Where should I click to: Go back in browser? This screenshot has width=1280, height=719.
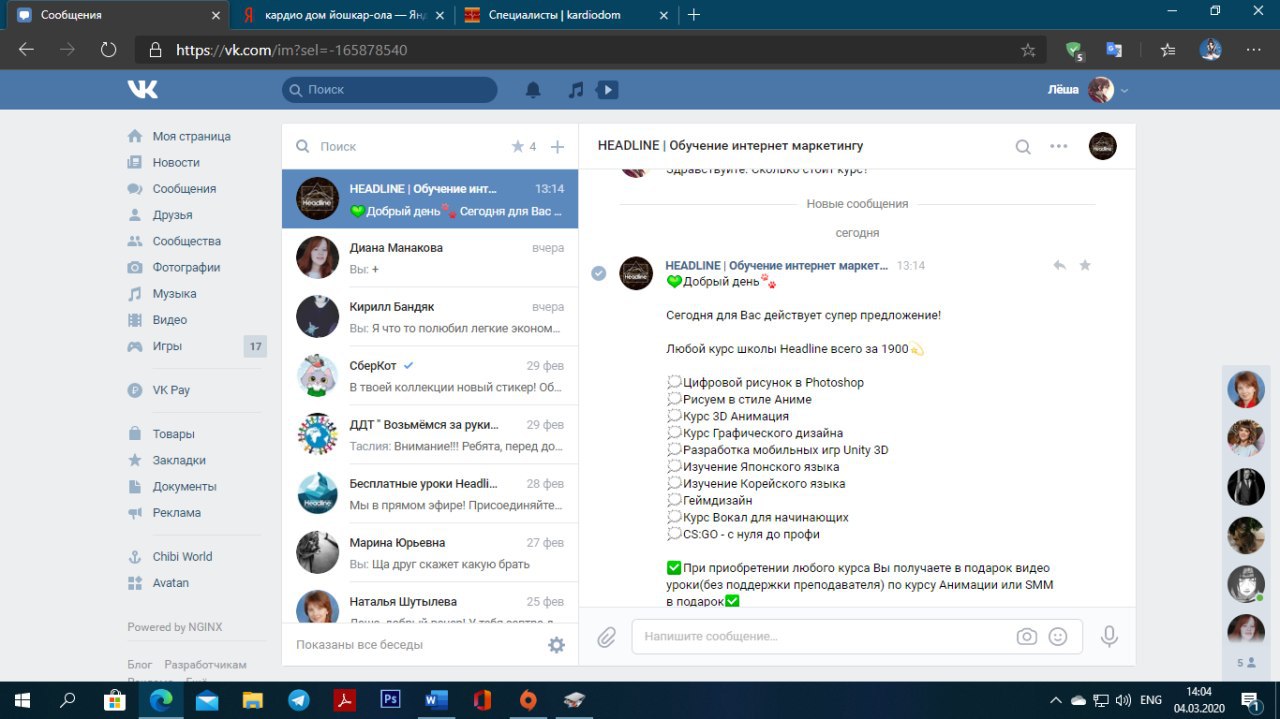(26, 49)
